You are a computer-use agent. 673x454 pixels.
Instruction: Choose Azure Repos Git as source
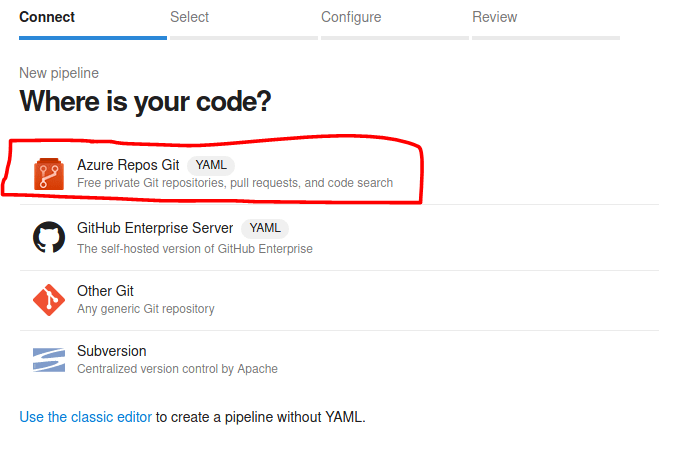[339, 174]
